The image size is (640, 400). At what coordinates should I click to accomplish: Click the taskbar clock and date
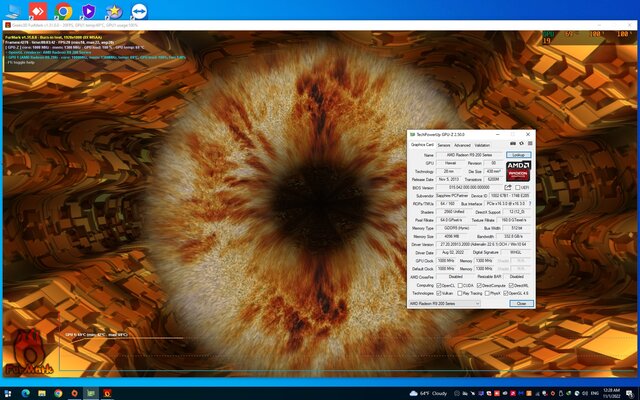(611, 393)
